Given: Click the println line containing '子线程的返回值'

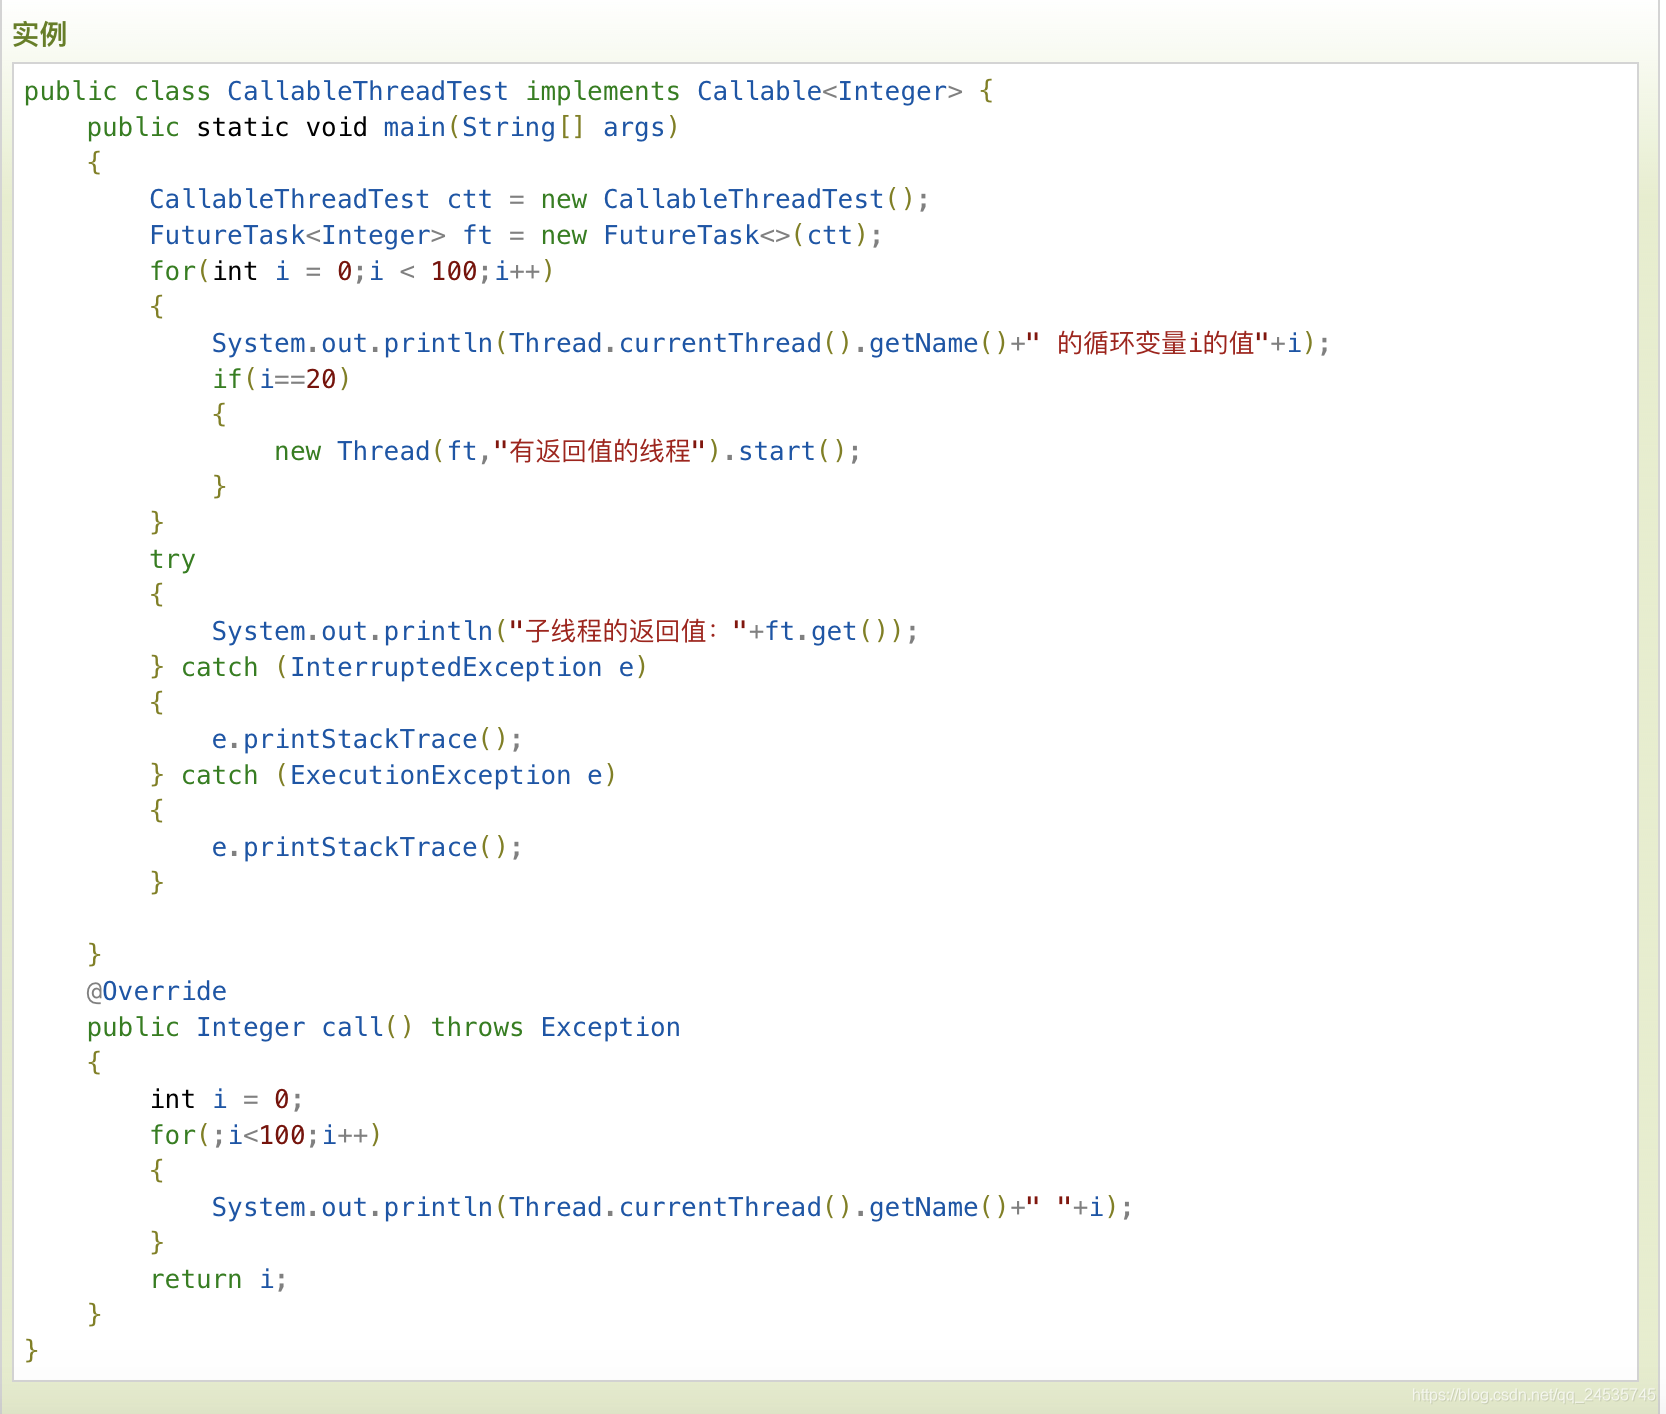Looking at the screenshot, I should [x=565, y=632].
